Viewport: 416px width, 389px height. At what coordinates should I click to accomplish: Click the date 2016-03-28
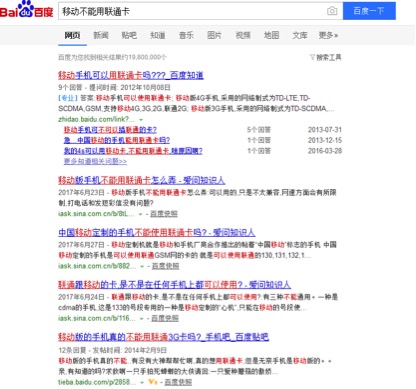click(x=325, y=151)
